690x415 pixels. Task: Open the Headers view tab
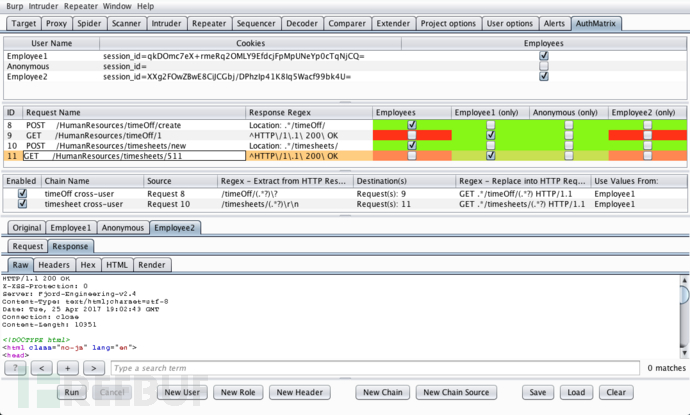[x=54, y=265]
